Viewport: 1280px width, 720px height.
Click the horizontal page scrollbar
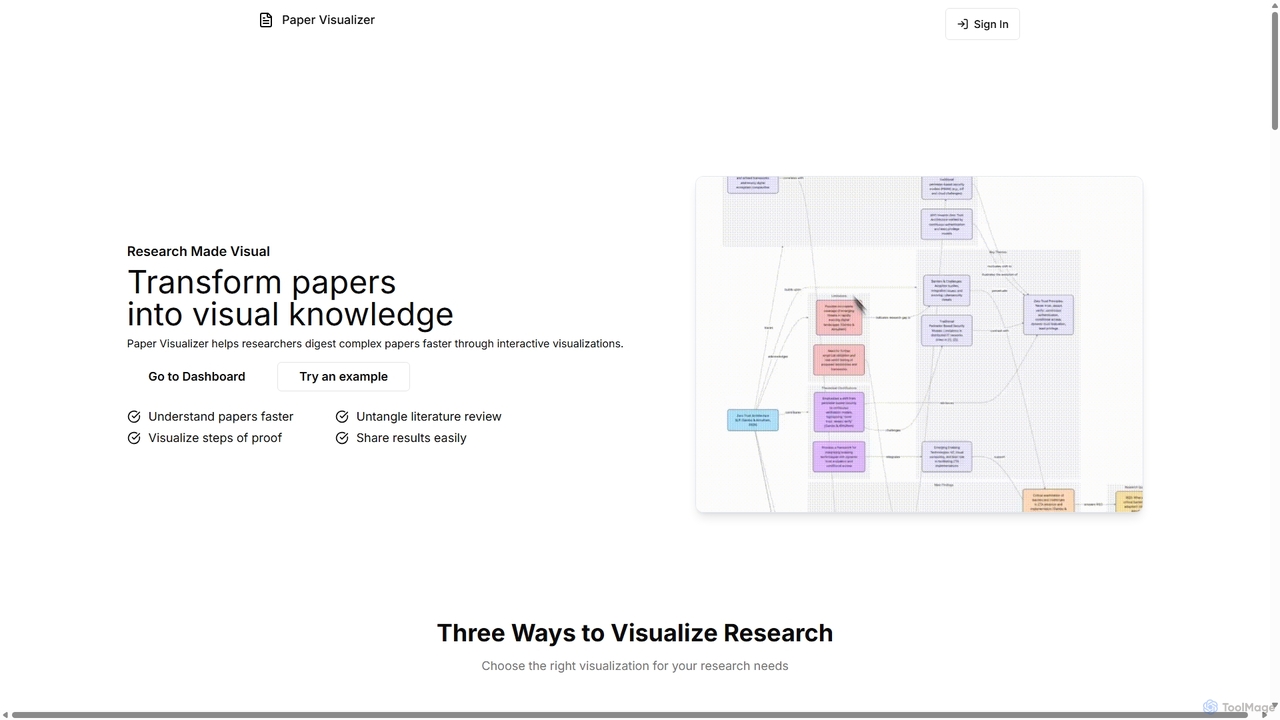click(628, 714)
